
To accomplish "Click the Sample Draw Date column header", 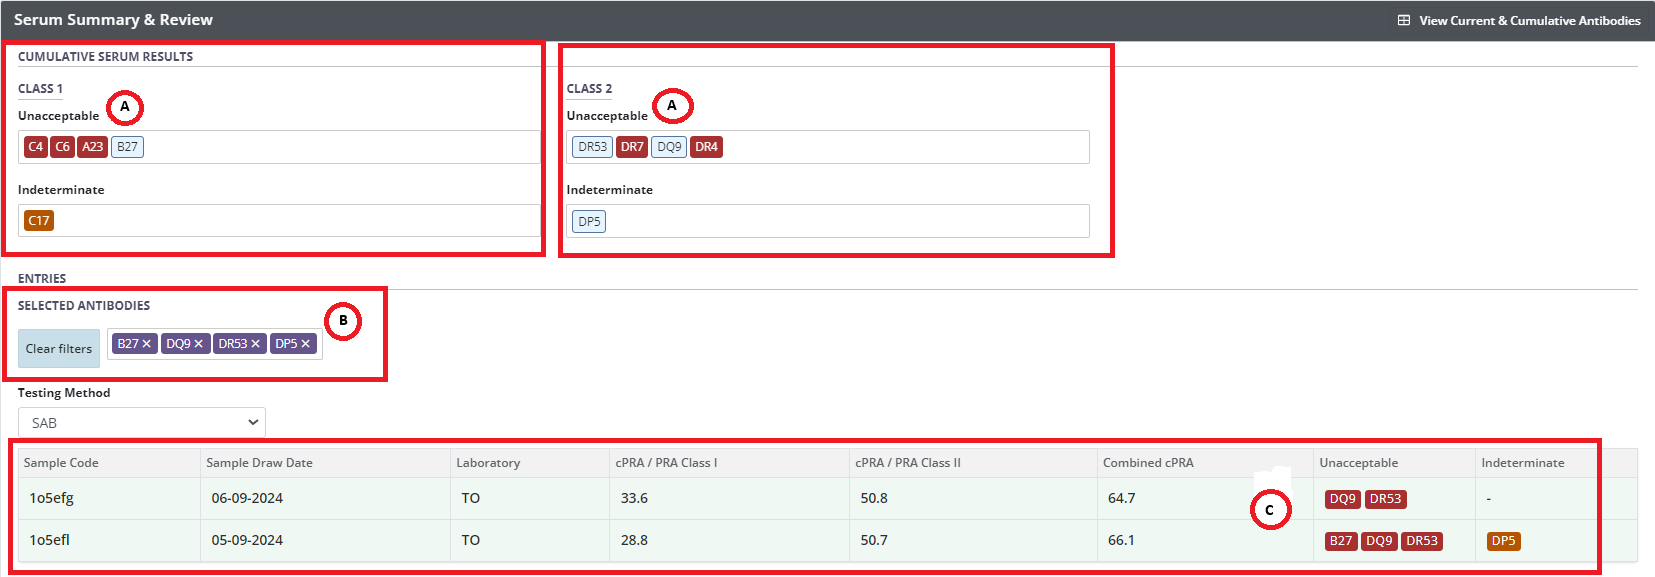I will click(259, 463).
